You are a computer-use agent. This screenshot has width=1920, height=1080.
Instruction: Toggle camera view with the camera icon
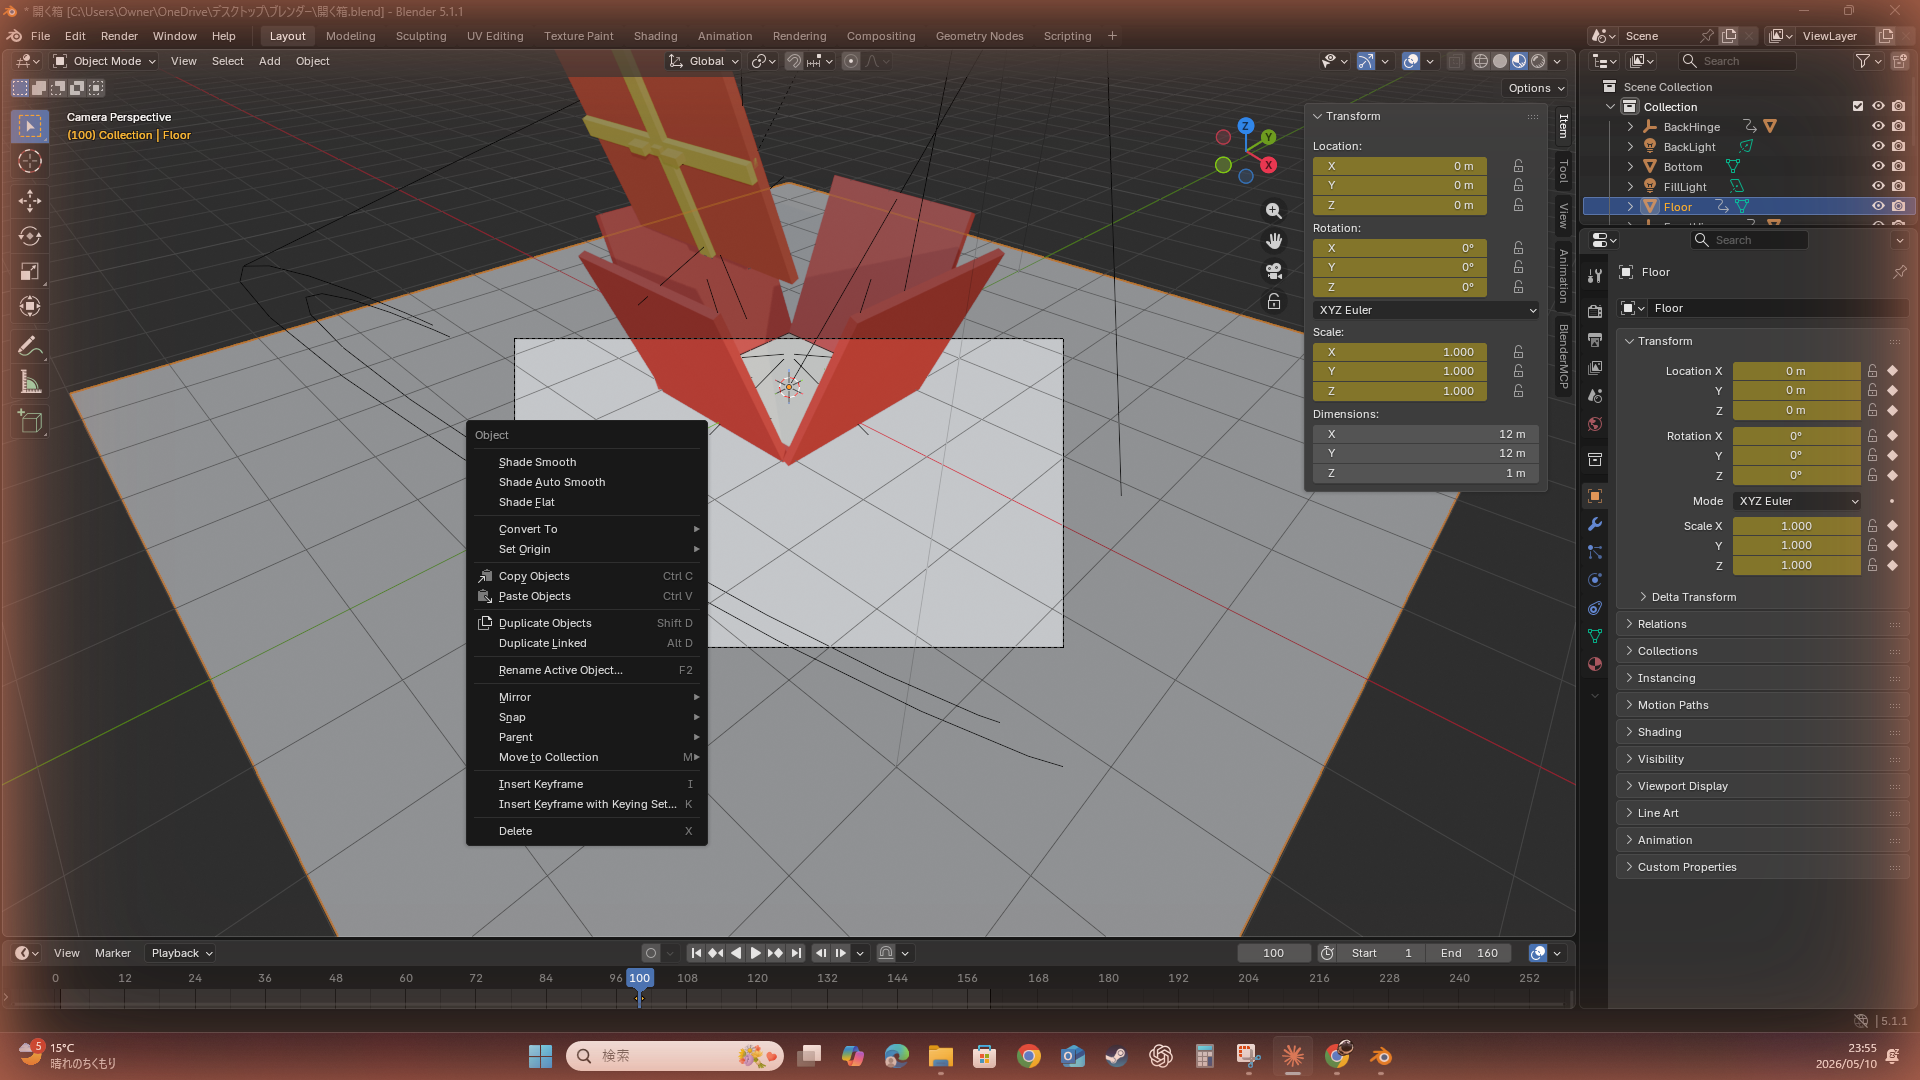click(1274, 271)
